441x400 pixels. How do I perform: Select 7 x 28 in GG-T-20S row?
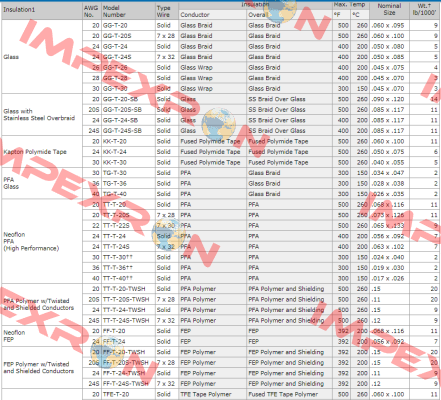point(166,36)
